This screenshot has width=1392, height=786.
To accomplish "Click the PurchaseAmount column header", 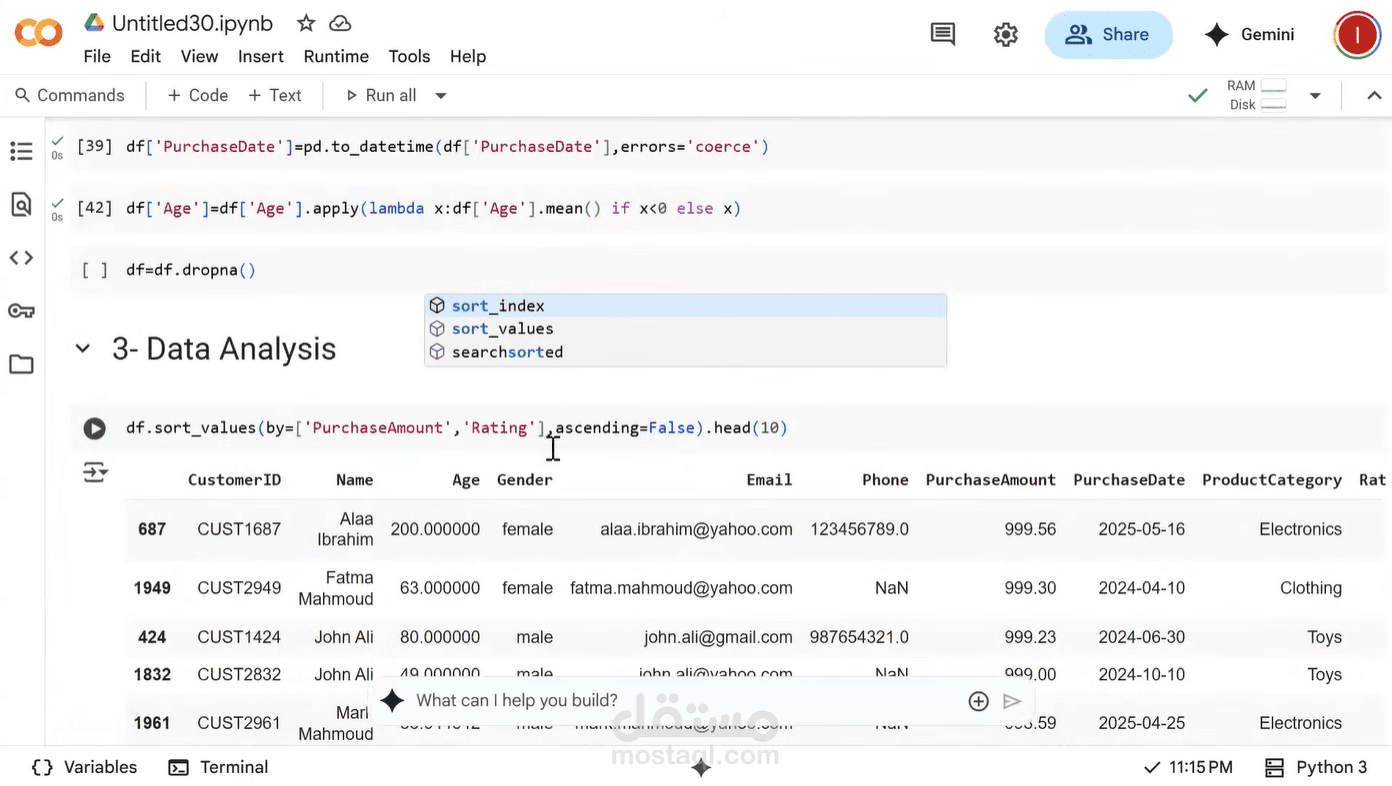I will click(990, 480).
